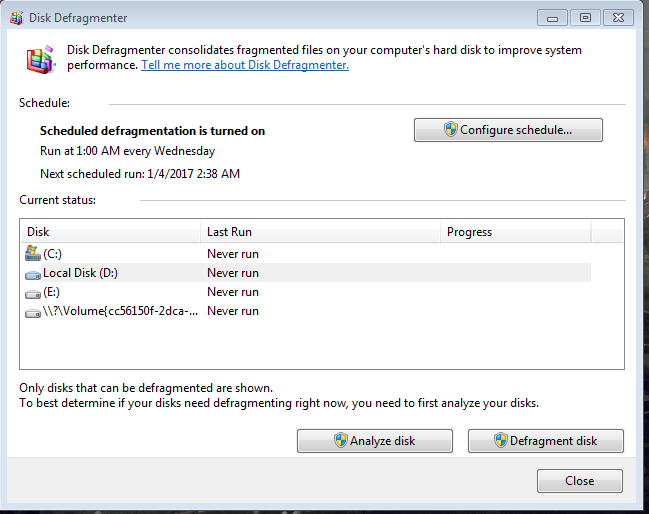Sort by the Disk column header
649x514 pixels.
pos(111,232)
